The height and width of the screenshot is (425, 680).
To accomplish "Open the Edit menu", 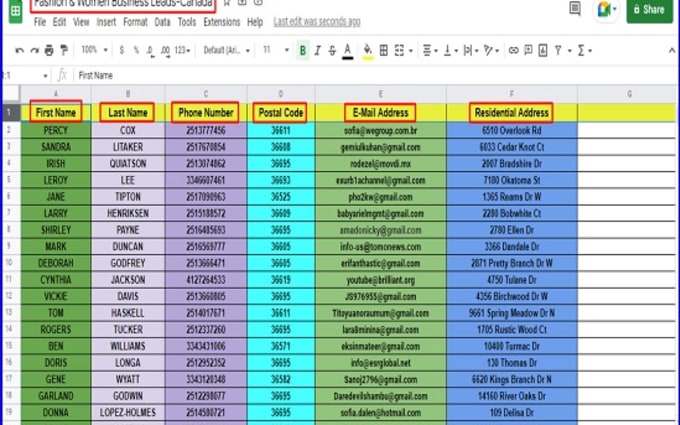I will click(59, 22).
